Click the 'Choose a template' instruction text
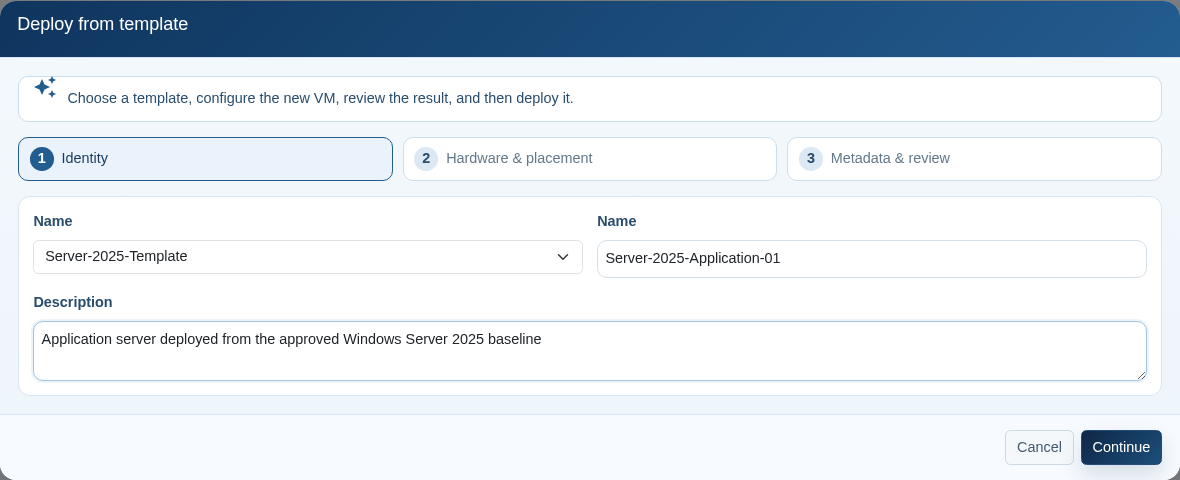Image resolution: width=1180 pixels, height=480 pixels. click(x=321, y=99)
